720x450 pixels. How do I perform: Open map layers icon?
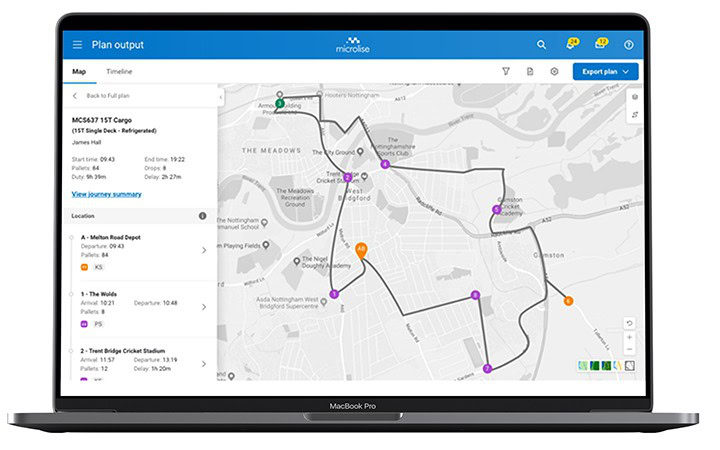635,98
